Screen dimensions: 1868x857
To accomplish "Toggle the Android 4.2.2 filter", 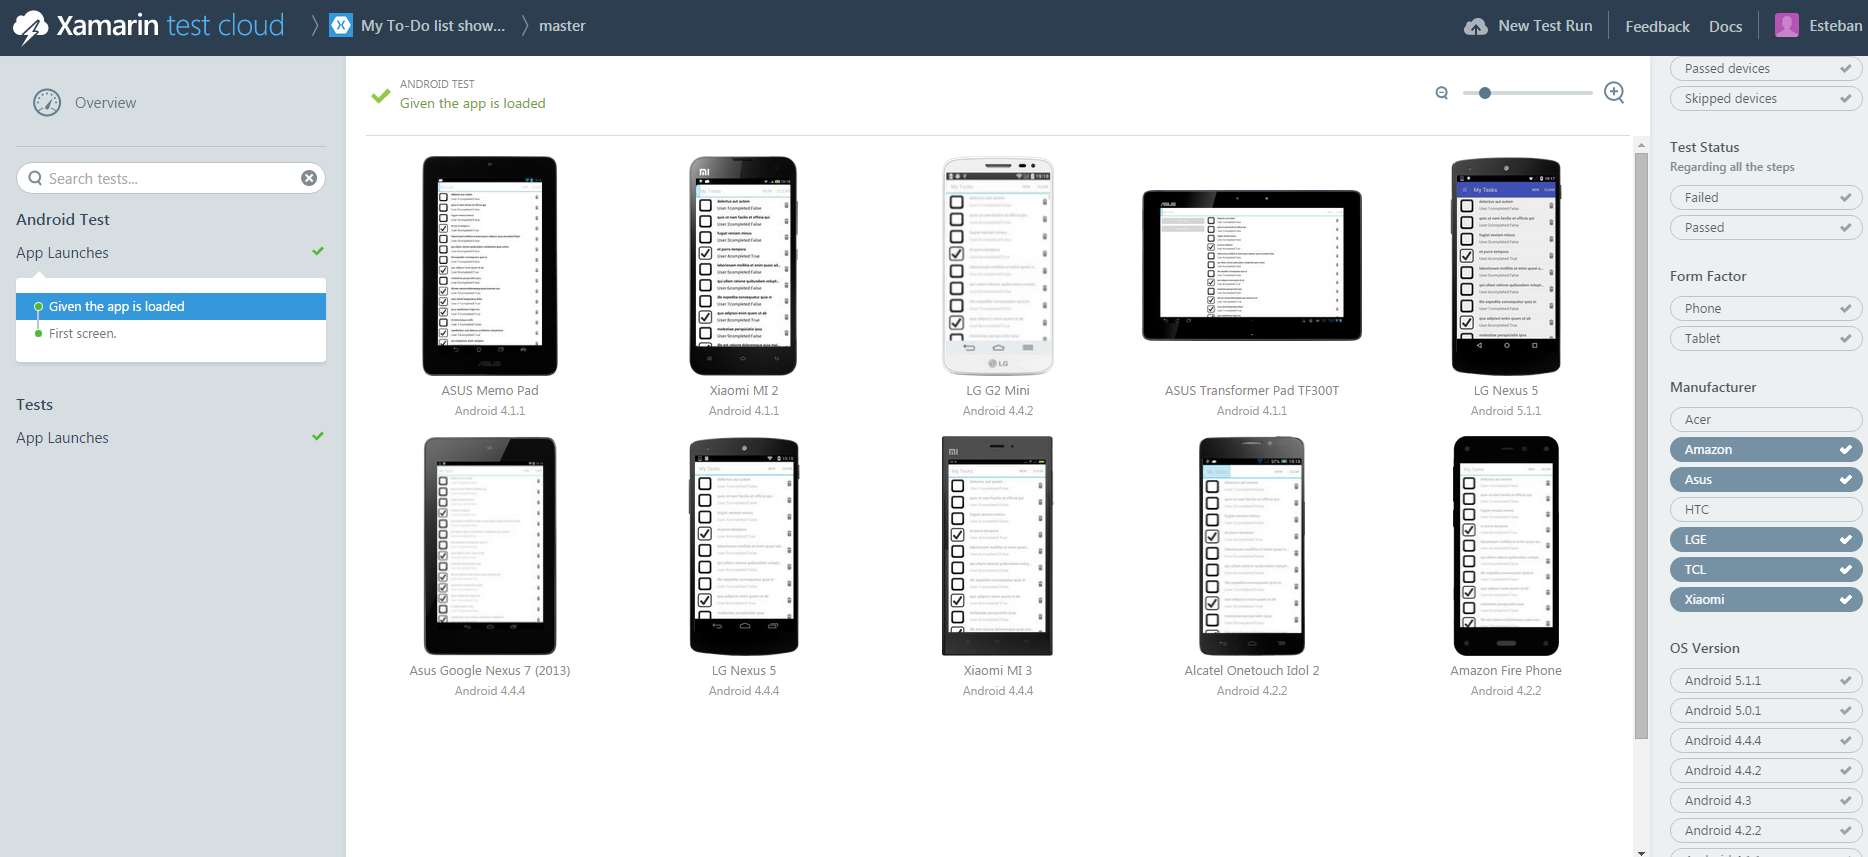I will point(1766,831).
